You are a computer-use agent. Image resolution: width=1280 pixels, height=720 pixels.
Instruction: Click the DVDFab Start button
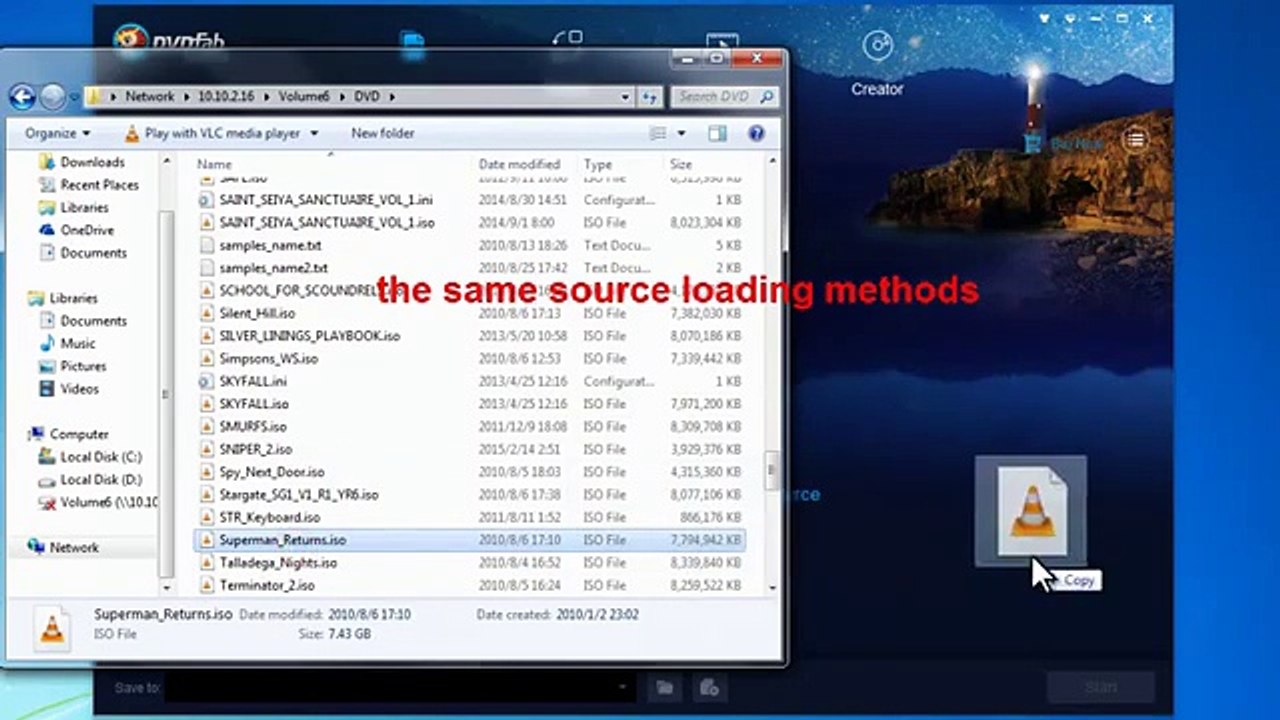(1100, 688)
